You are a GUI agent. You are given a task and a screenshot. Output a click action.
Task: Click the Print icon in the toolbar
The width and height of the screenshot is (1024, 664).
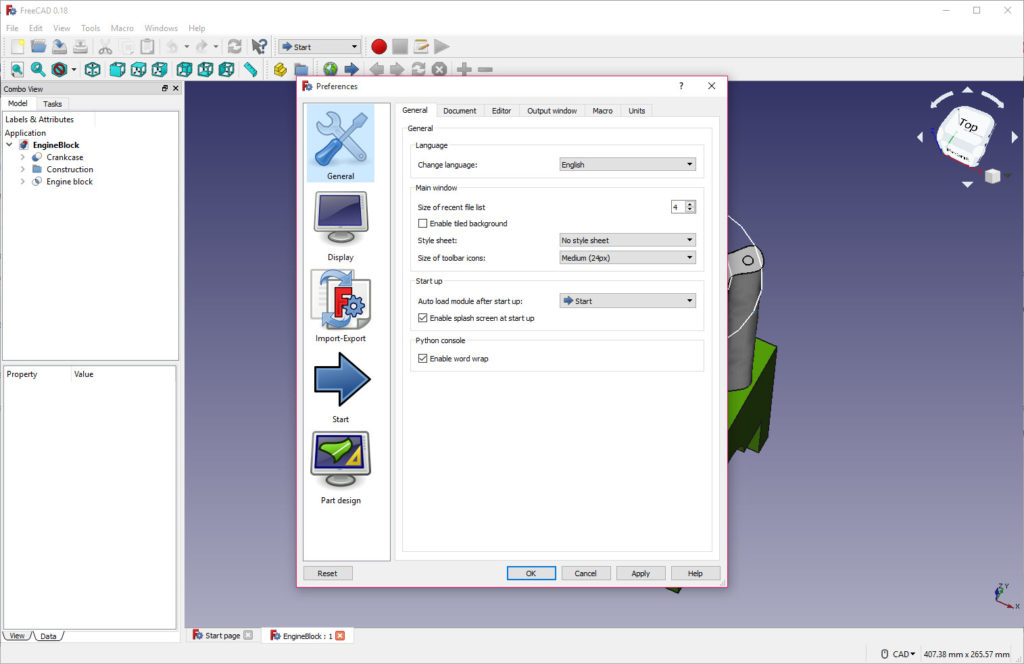point(80,46)
